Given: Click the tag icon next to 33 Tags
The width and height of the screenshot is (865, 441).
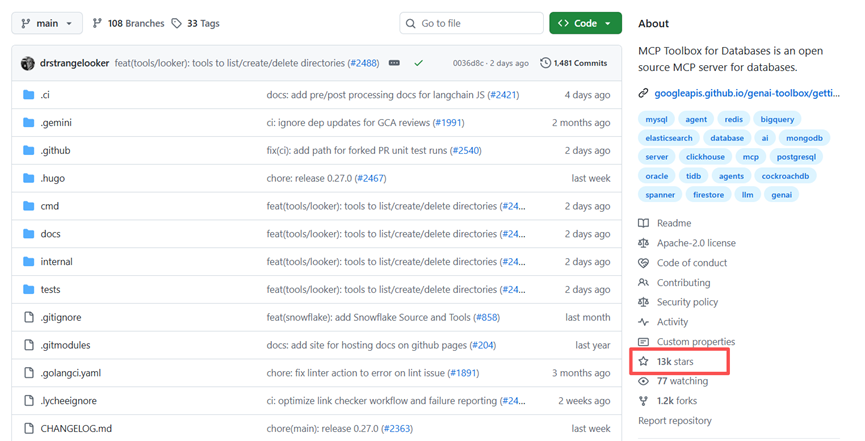Looking at the screenshot, I should coord(177,23).
